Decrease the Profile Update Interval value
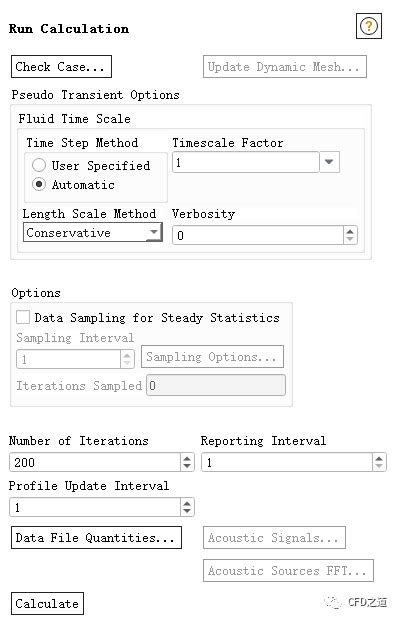The height and width of the screenshot is (620, 399). tap(187, 511)
